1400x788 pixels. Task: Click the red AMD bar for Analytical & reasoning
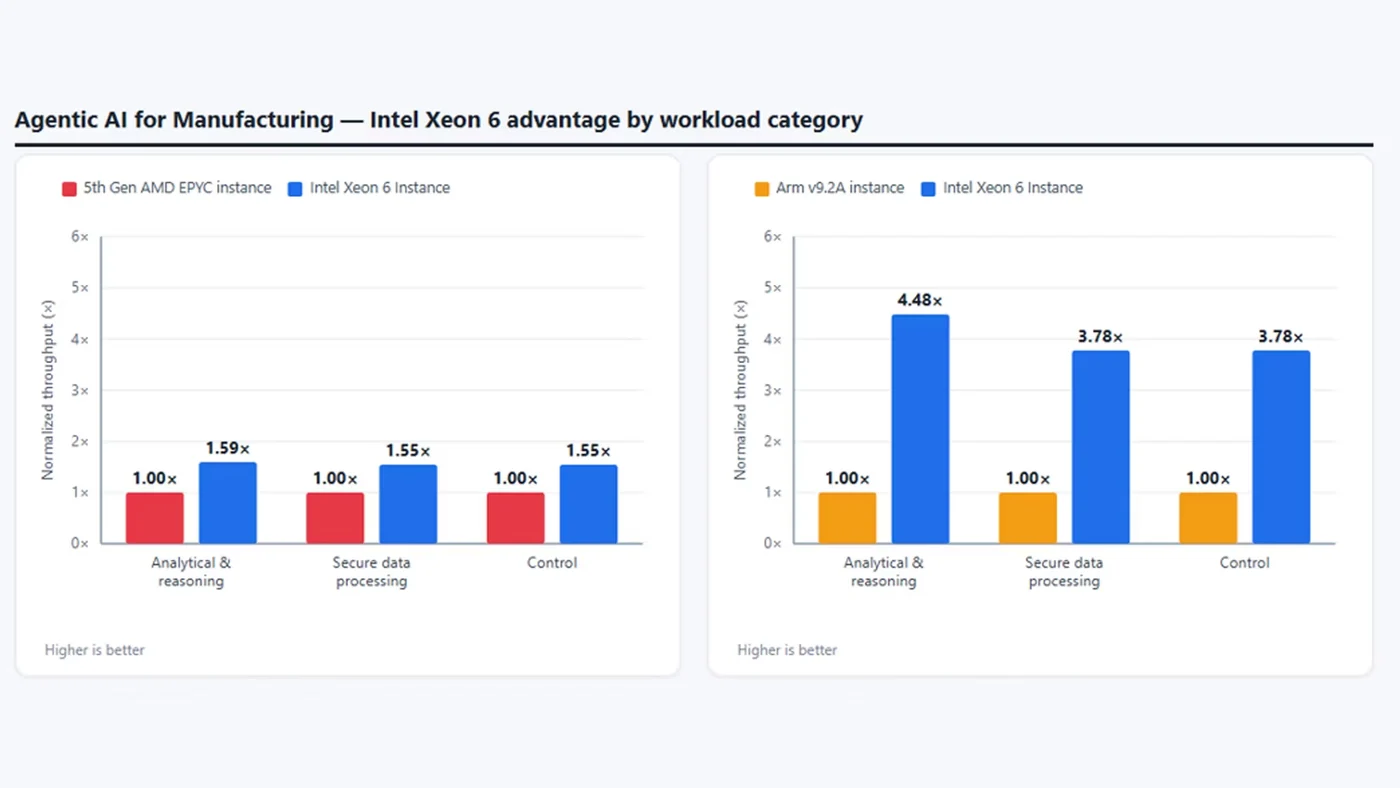(x=155, y=518)
